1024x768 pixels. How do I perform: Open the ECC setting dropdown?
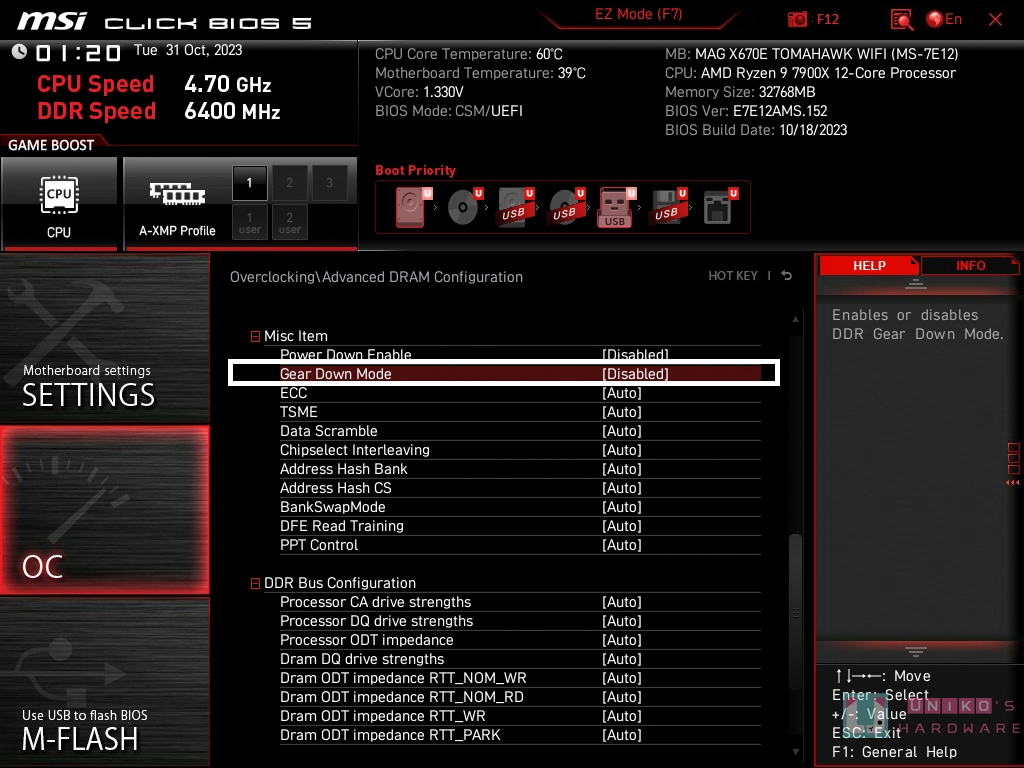pos(520,392)
